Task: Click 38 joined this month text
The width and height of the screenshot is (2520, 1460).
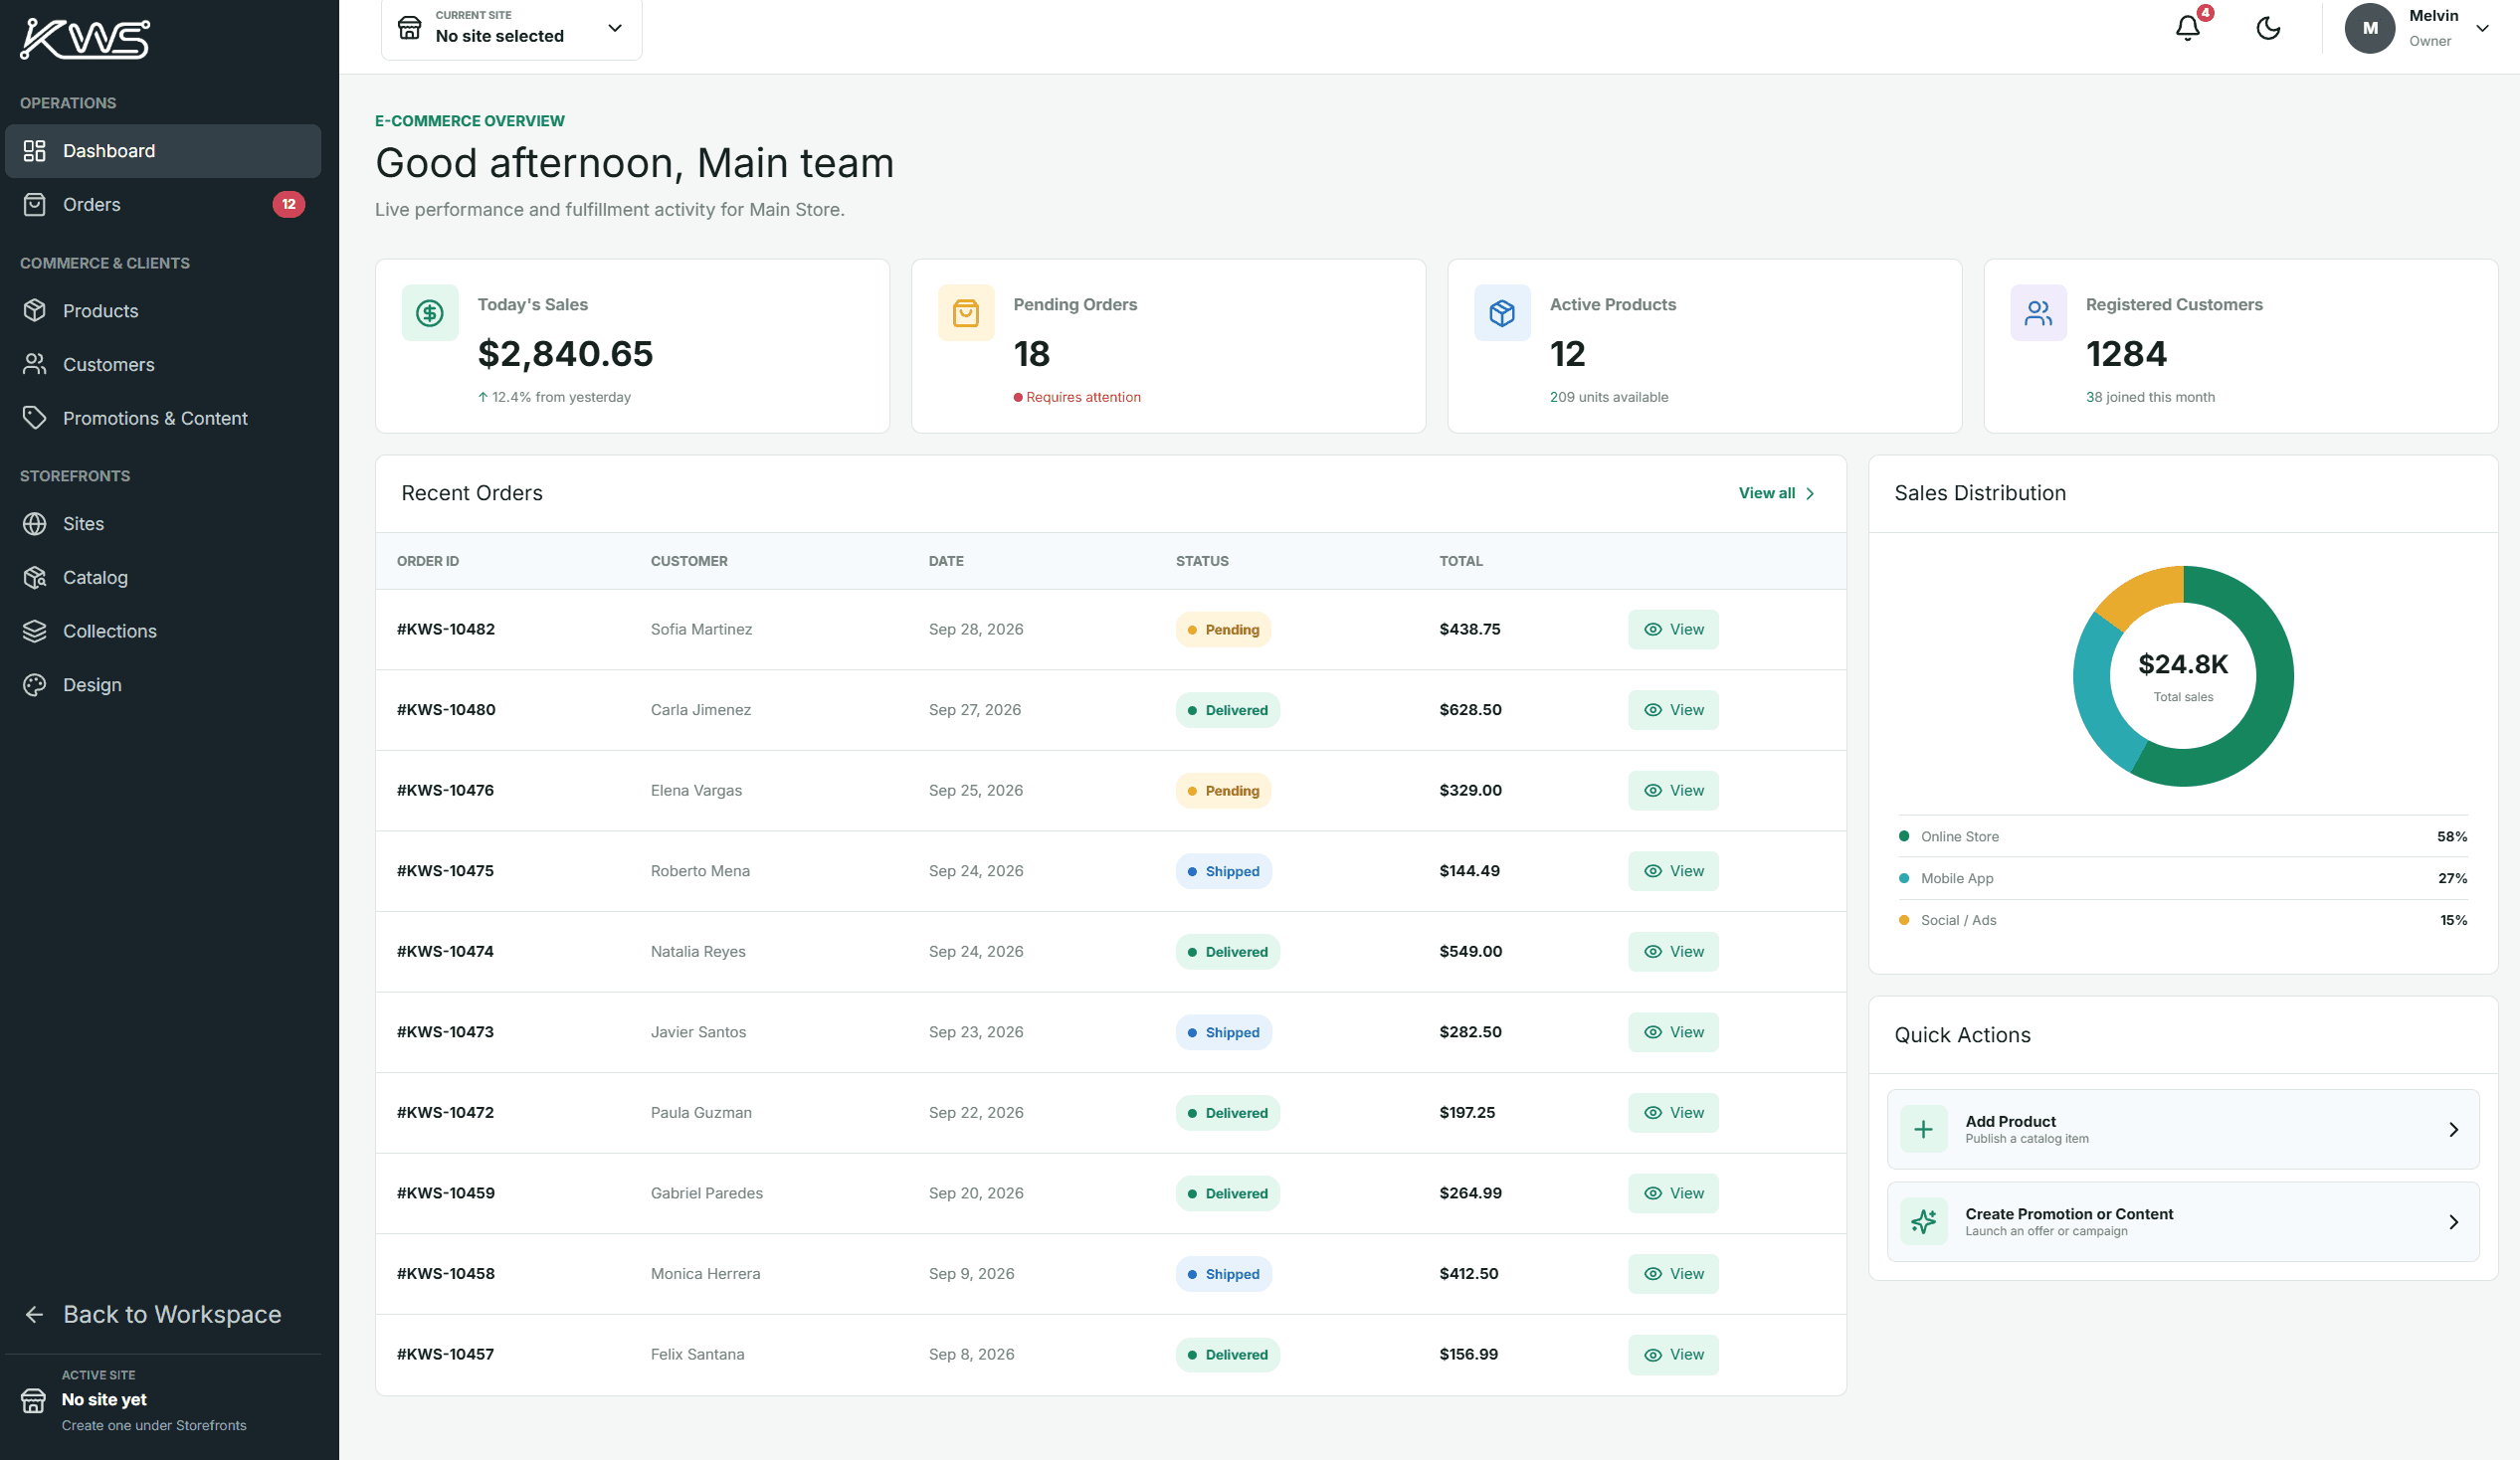Action: [x=2150, y=397]
